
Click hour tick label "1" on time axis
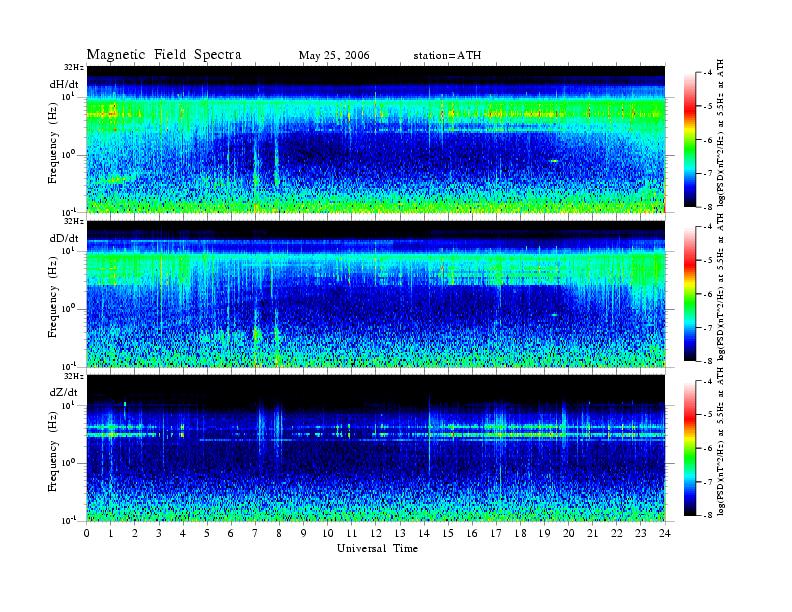(x=111, y=533)
